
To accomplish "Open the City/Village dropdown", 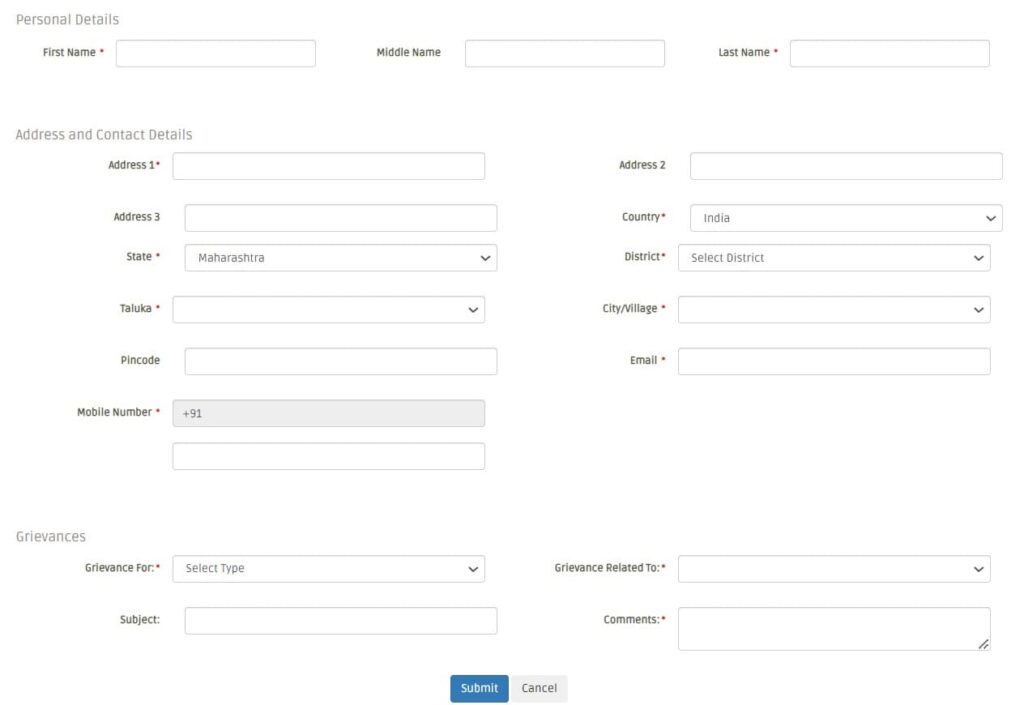I will (833, 310).
